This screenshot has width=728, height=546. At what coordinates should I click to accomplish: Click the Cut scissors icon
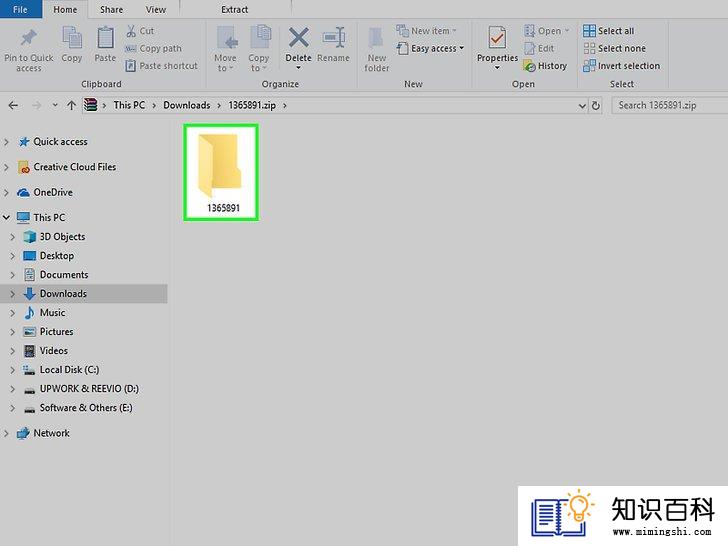point(131,31)
